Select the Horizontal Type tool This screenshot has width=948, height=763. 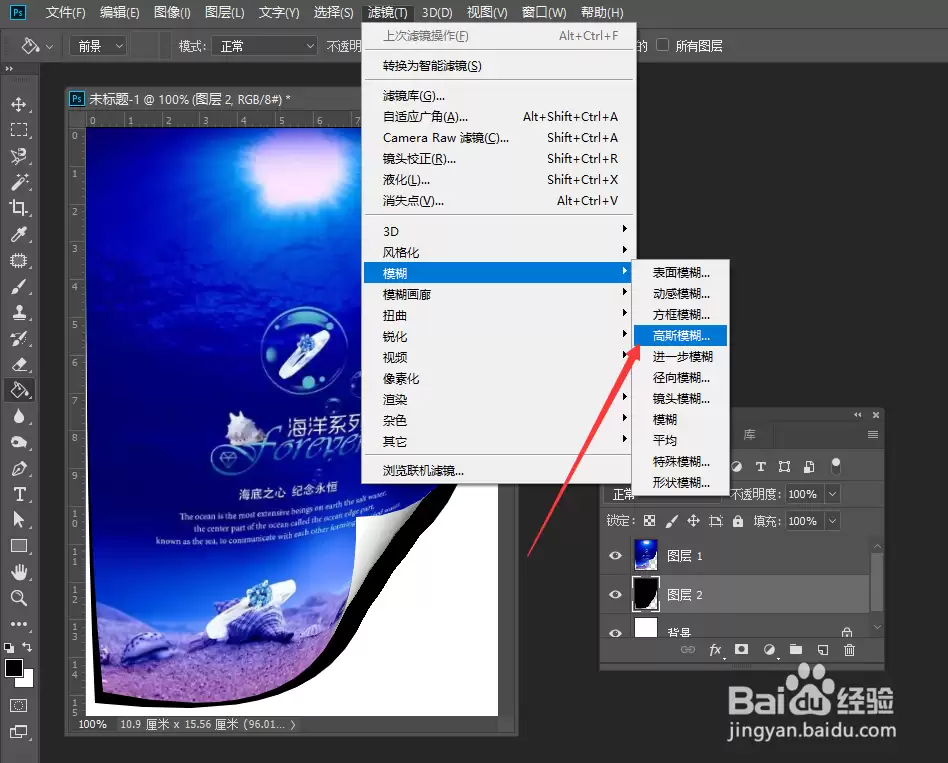click(19, 495)
